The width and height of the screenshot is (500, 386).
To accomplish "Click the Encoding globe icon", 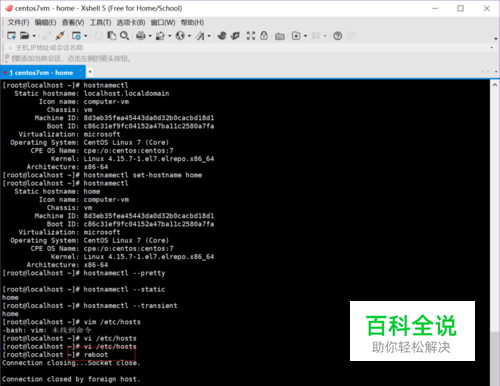I will click(x=180, y=36).
